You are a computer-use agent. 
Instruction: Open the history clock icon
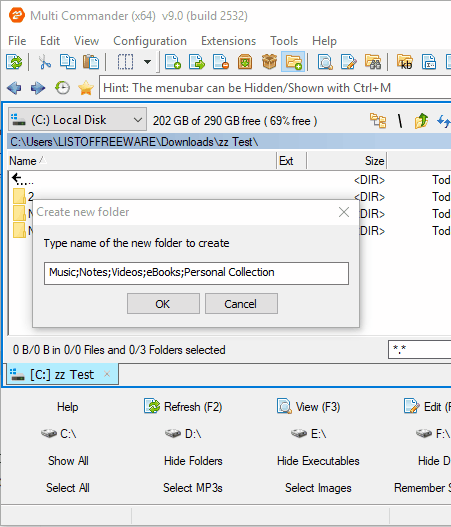coord(62,88)
